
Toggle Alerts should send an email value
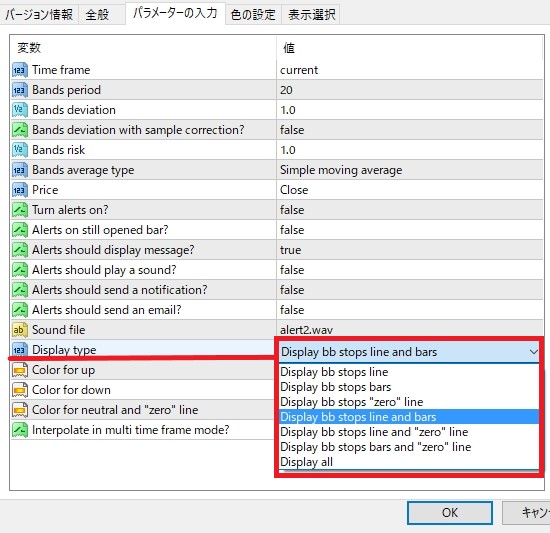410,310
